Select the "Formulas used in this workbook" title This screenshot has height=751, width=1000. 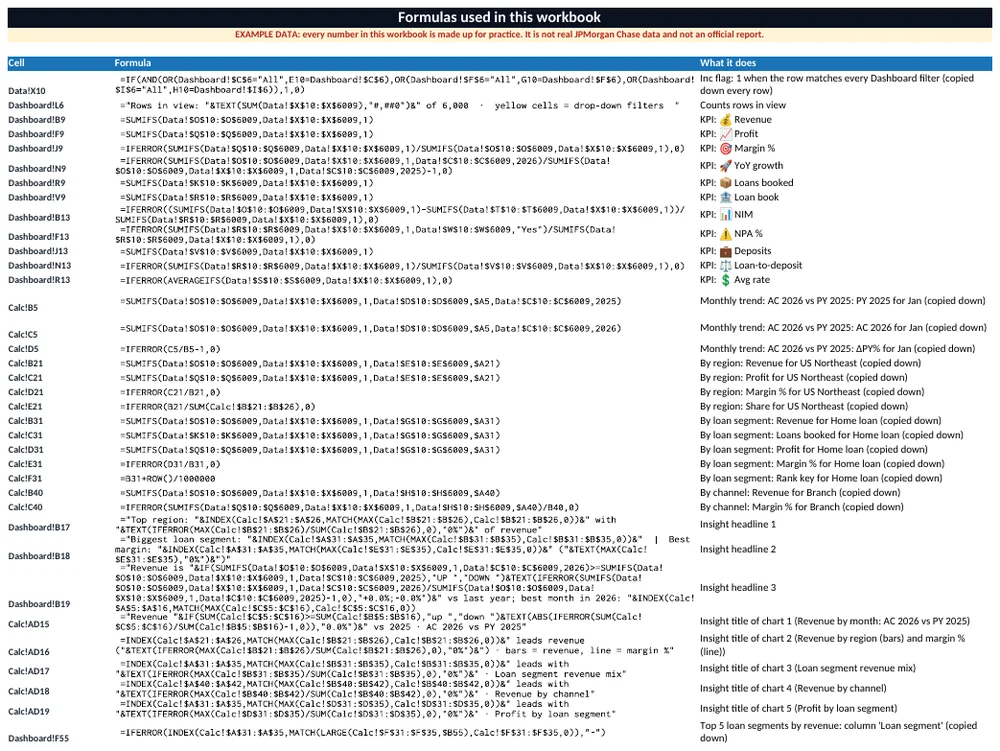coord(499,17)
